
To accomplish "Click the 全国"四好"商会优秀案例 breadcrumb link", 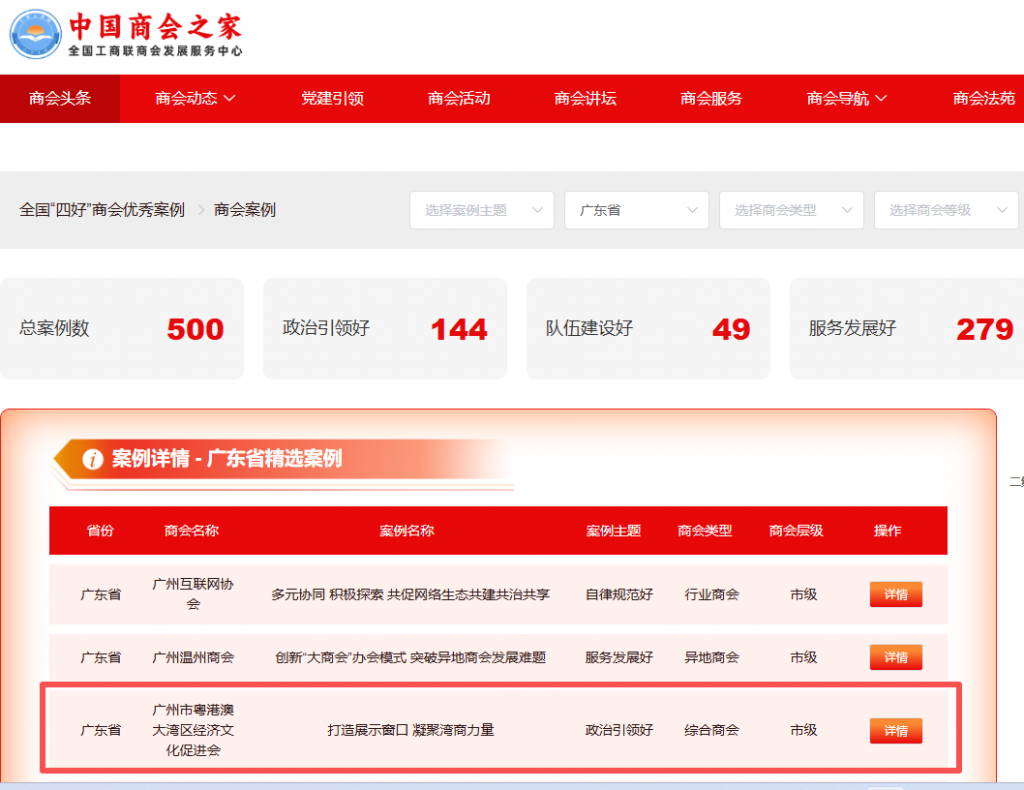I will click(x=102, y=210).
